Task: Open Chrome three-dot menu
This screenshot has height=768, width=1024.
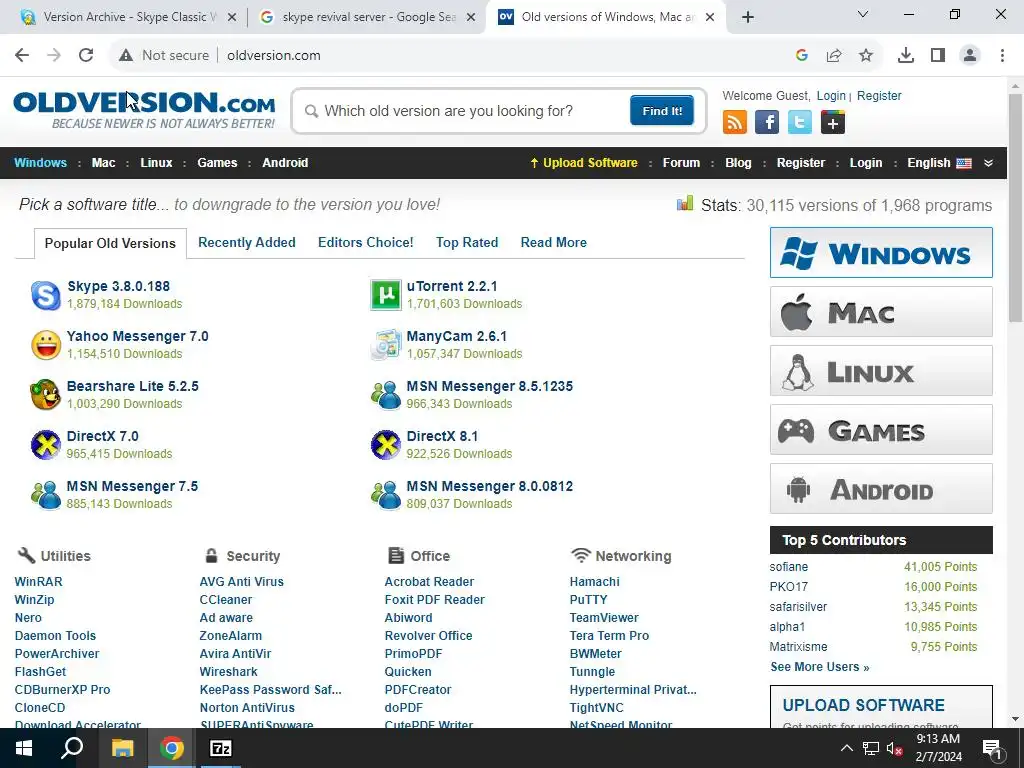Action: pyautogui.click(x=1002, y=56)
